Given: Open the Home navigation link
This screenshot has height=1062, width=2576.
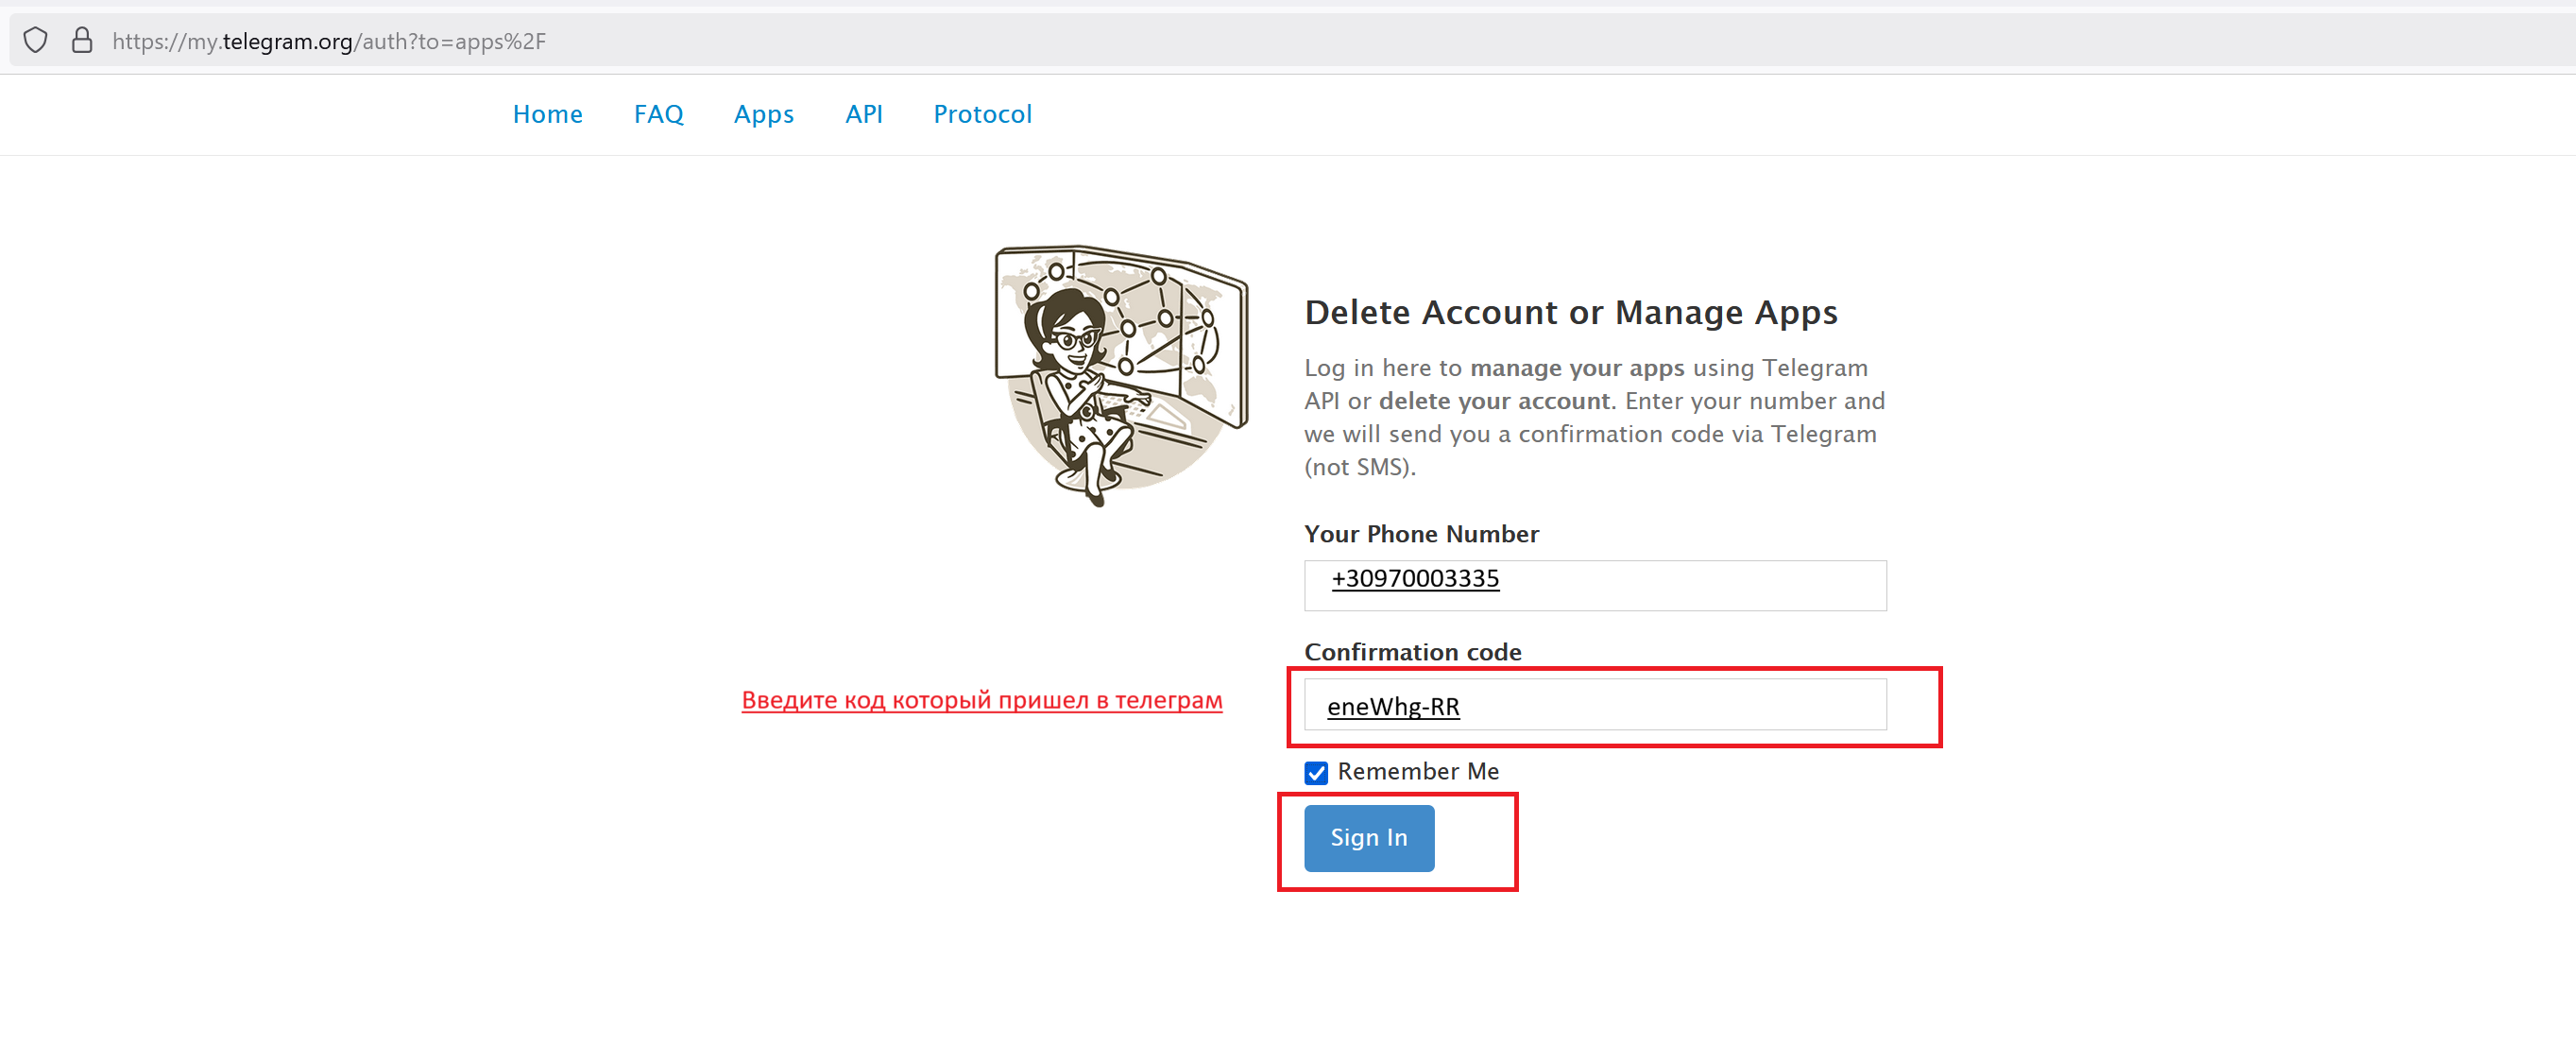Looking at the screenshot, I should [x=547, y=114].
